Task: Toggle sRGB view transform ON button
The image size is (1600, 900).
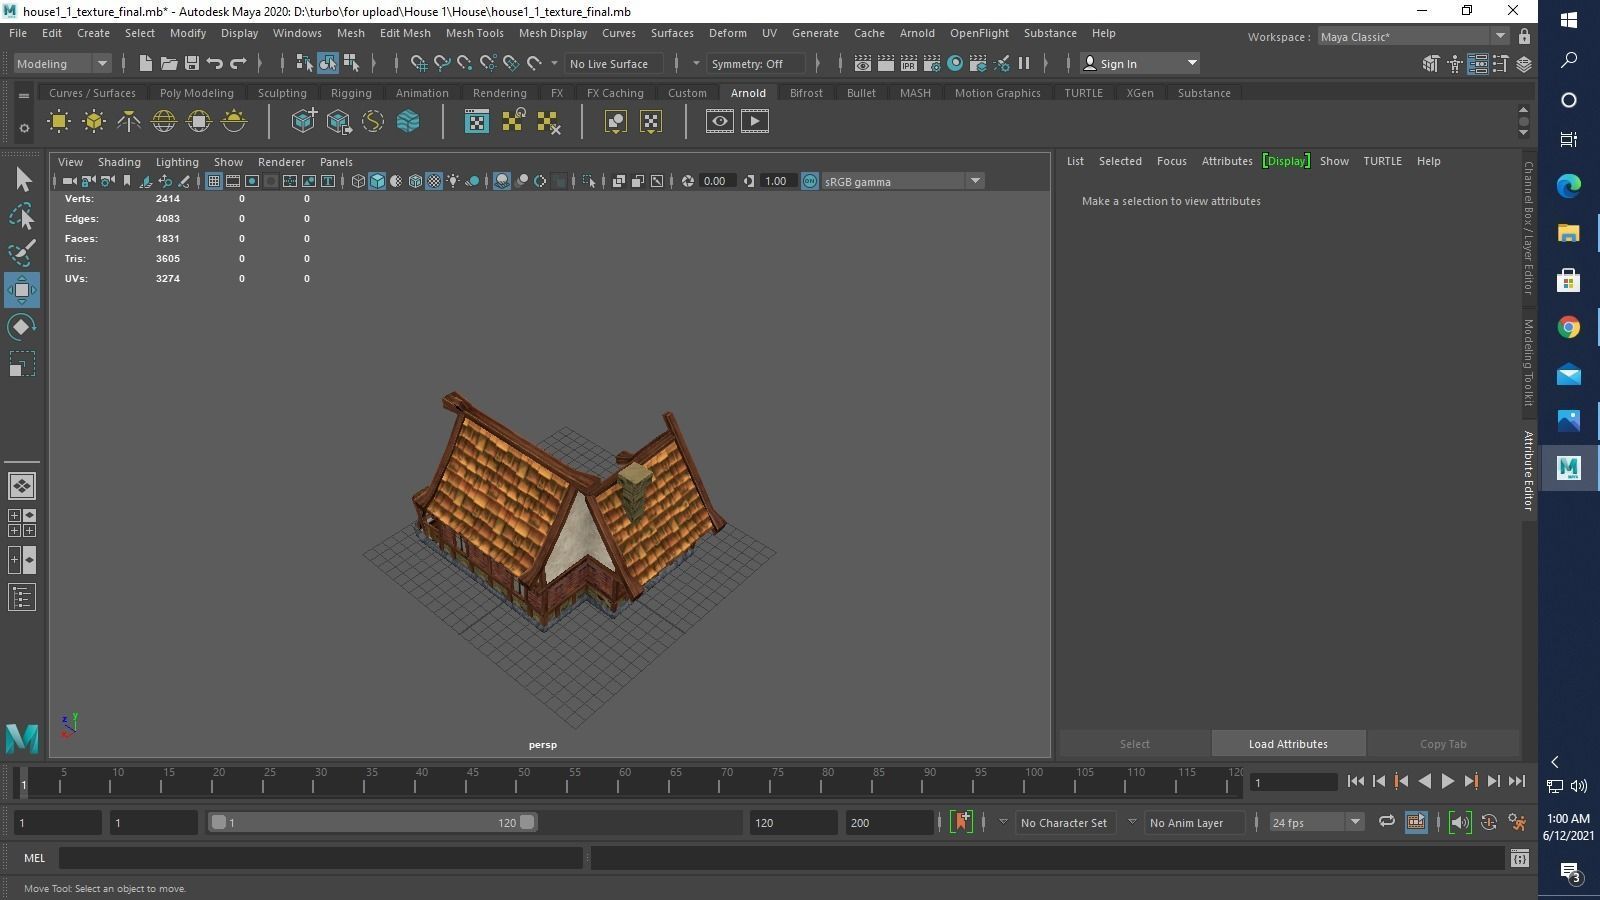Action: 810,181
